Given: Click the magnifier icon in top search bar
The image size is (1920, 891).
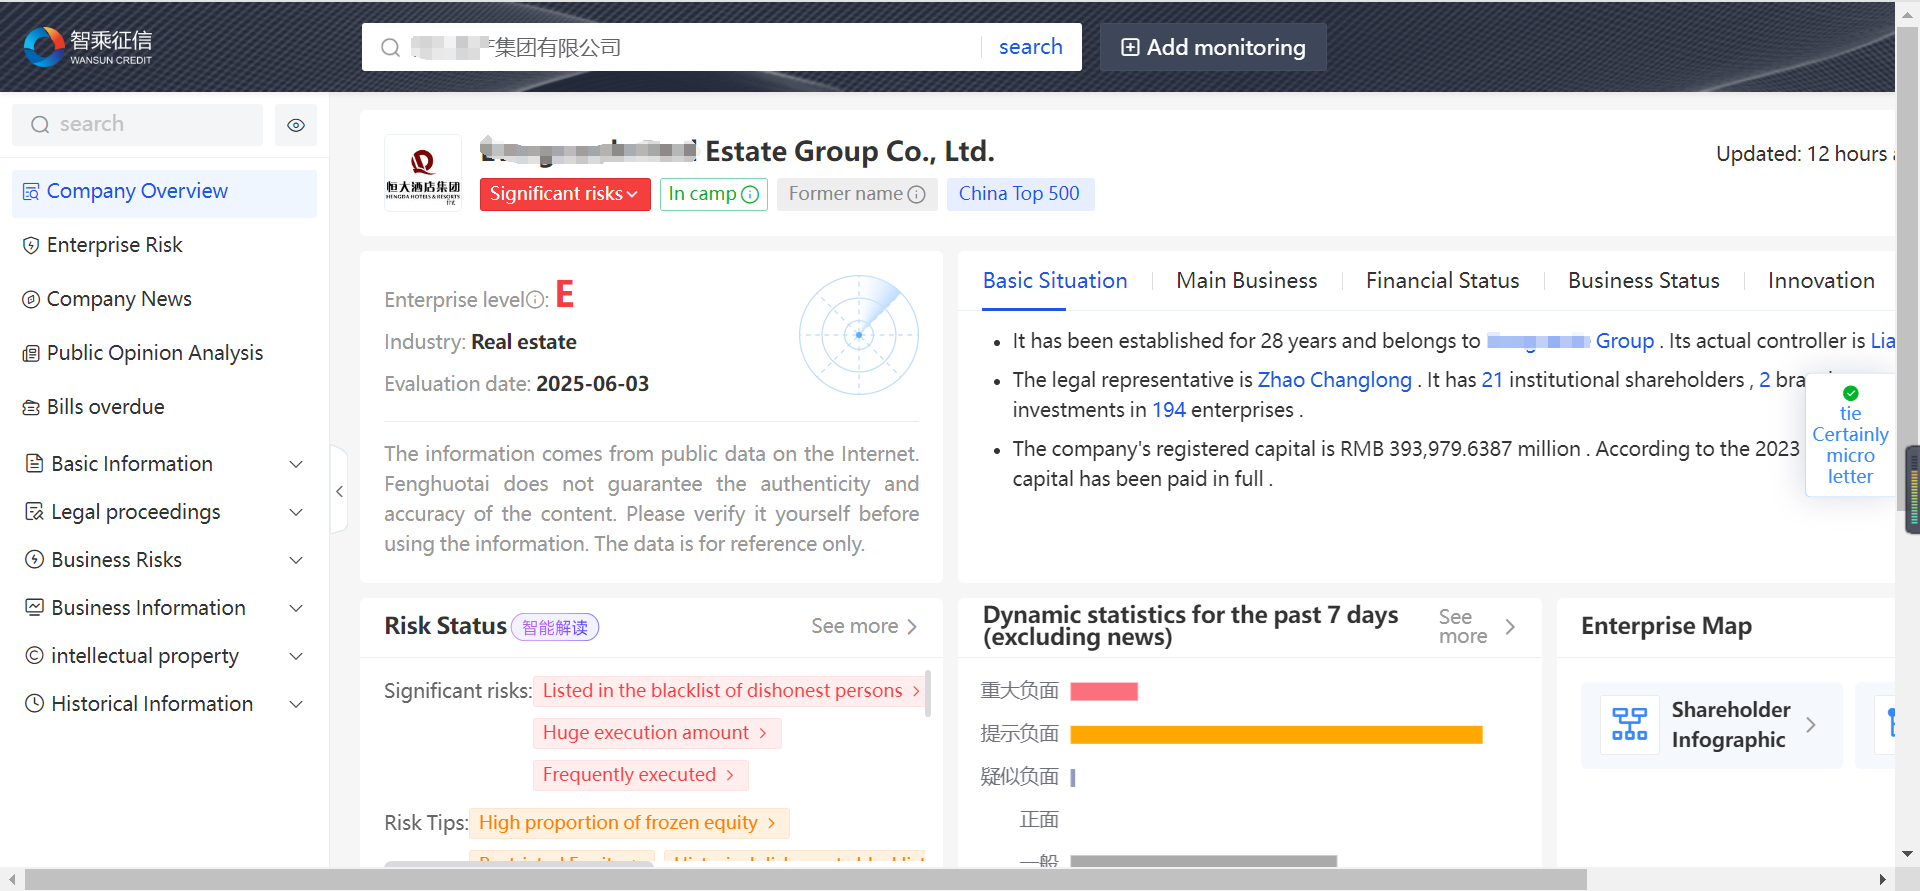Looking at the screenshot, I should [x=391, y=48].
